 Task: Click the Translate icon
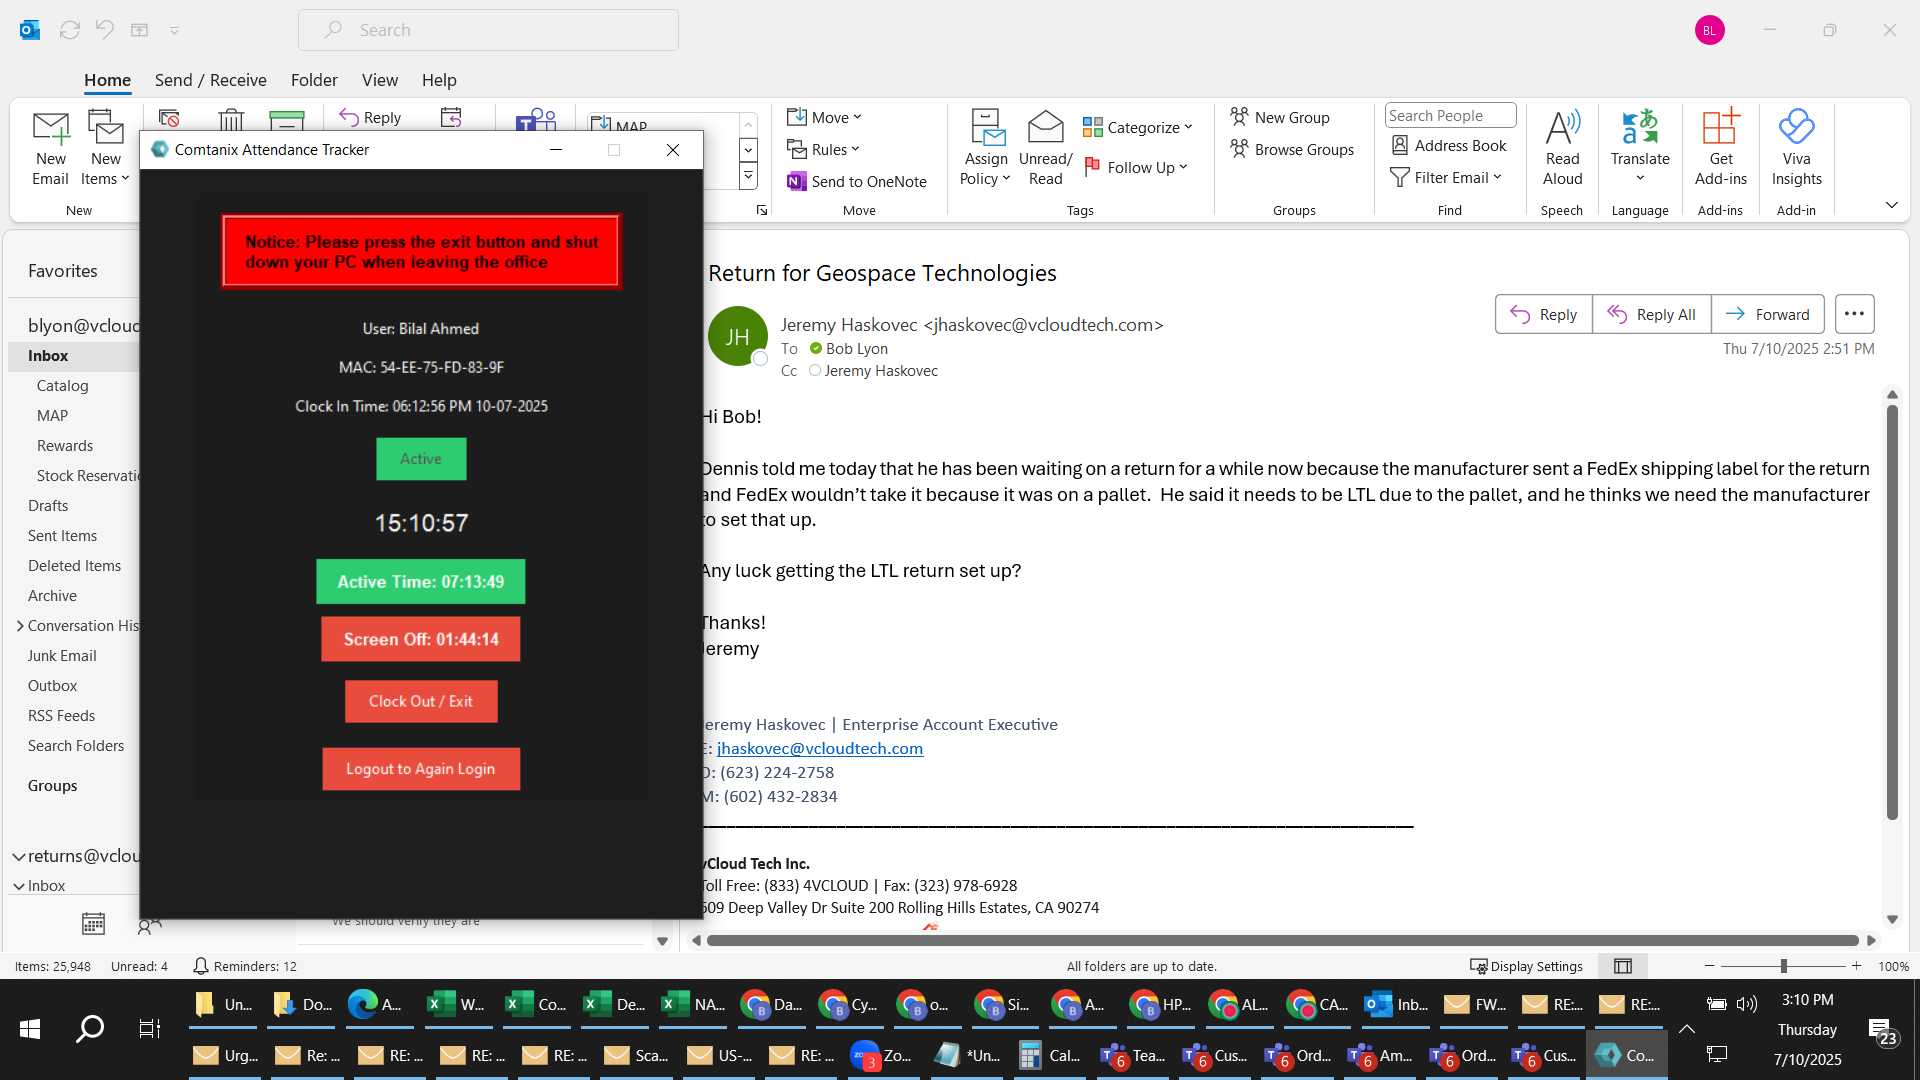(1640, 148)
